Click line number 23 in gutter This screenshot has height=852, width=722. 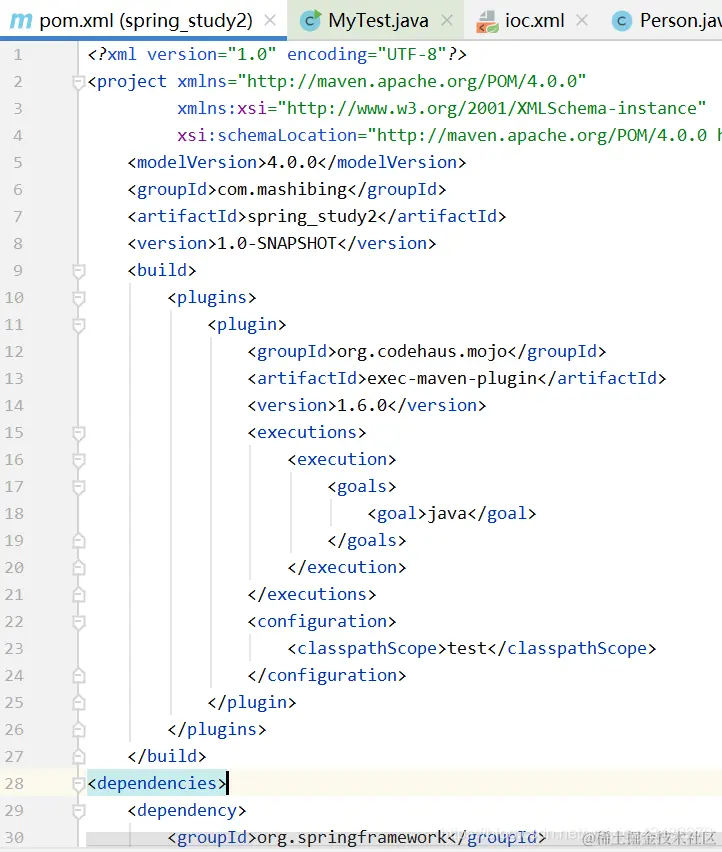(15, 649)
